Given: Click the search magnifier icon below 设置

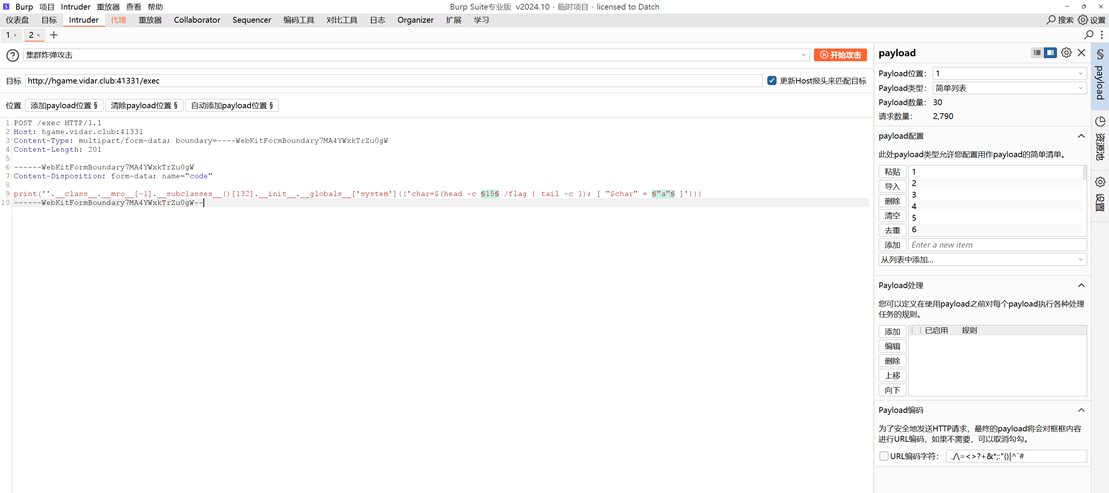Looking at the screenshot, I should 1089,35.
